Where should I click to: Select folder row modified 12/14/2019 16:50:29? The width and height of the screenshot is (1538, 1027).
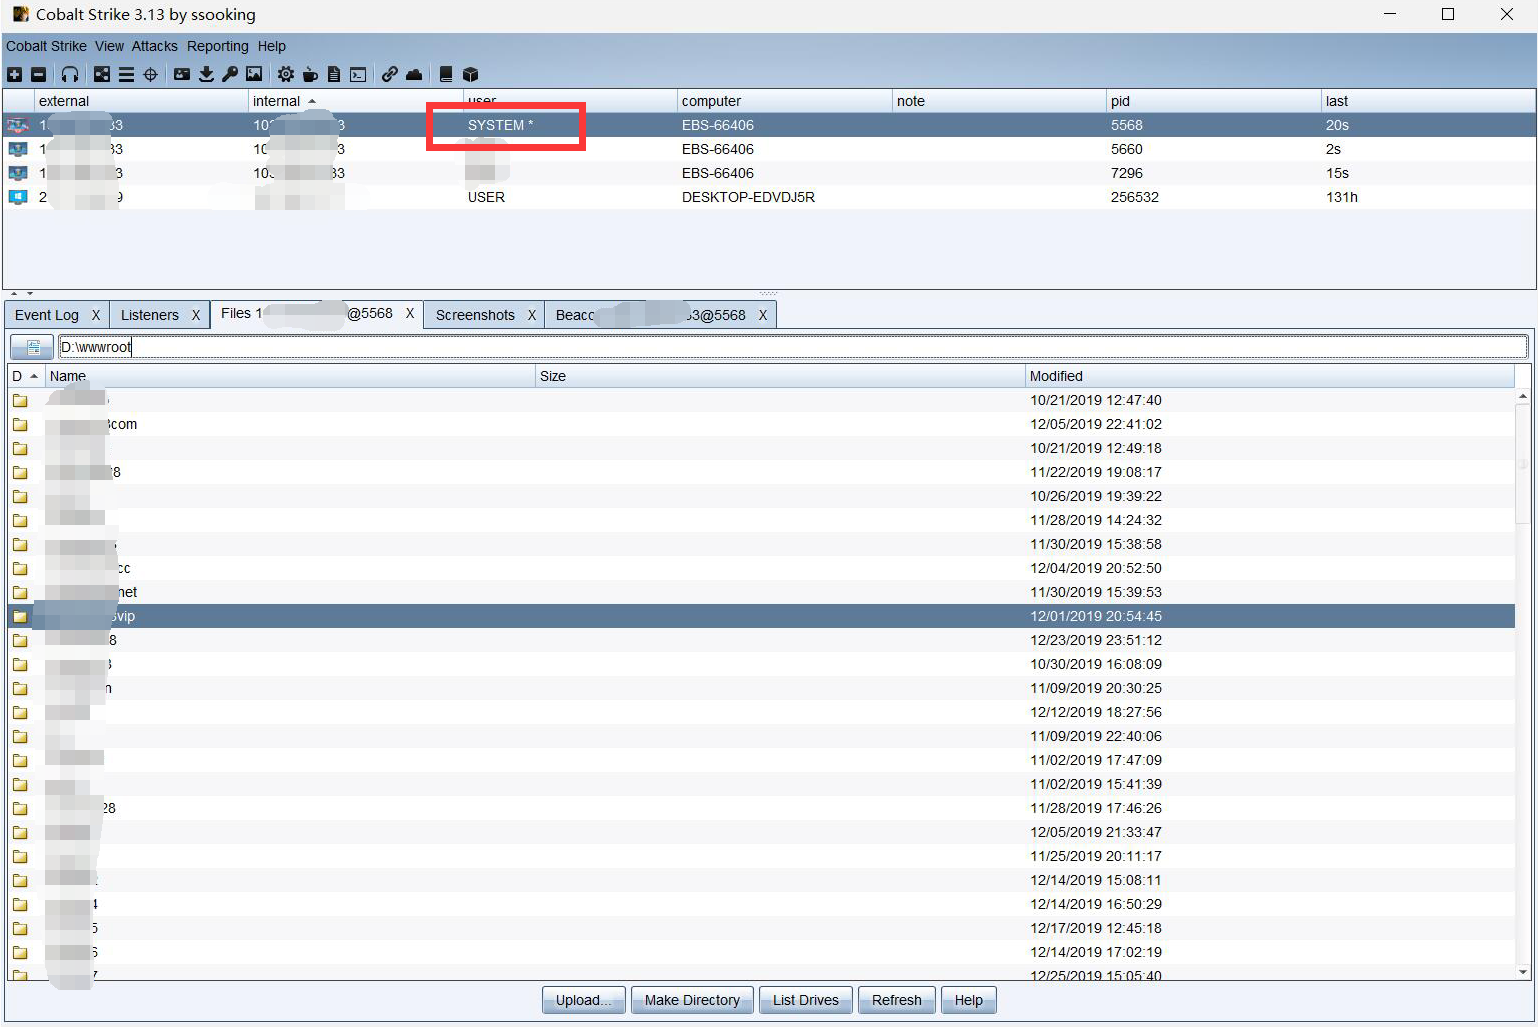tap(761, 904)
